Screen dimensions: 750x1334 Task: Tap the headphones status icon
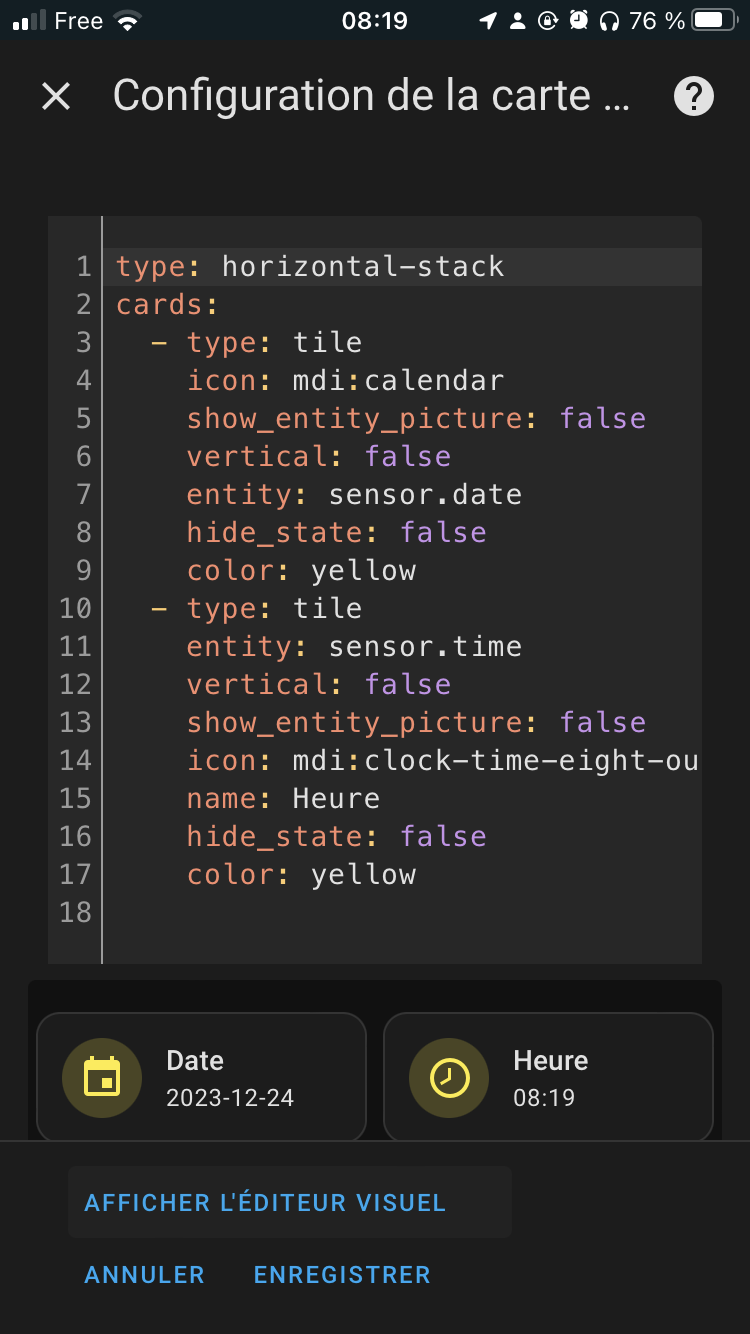tap(608, 20)
